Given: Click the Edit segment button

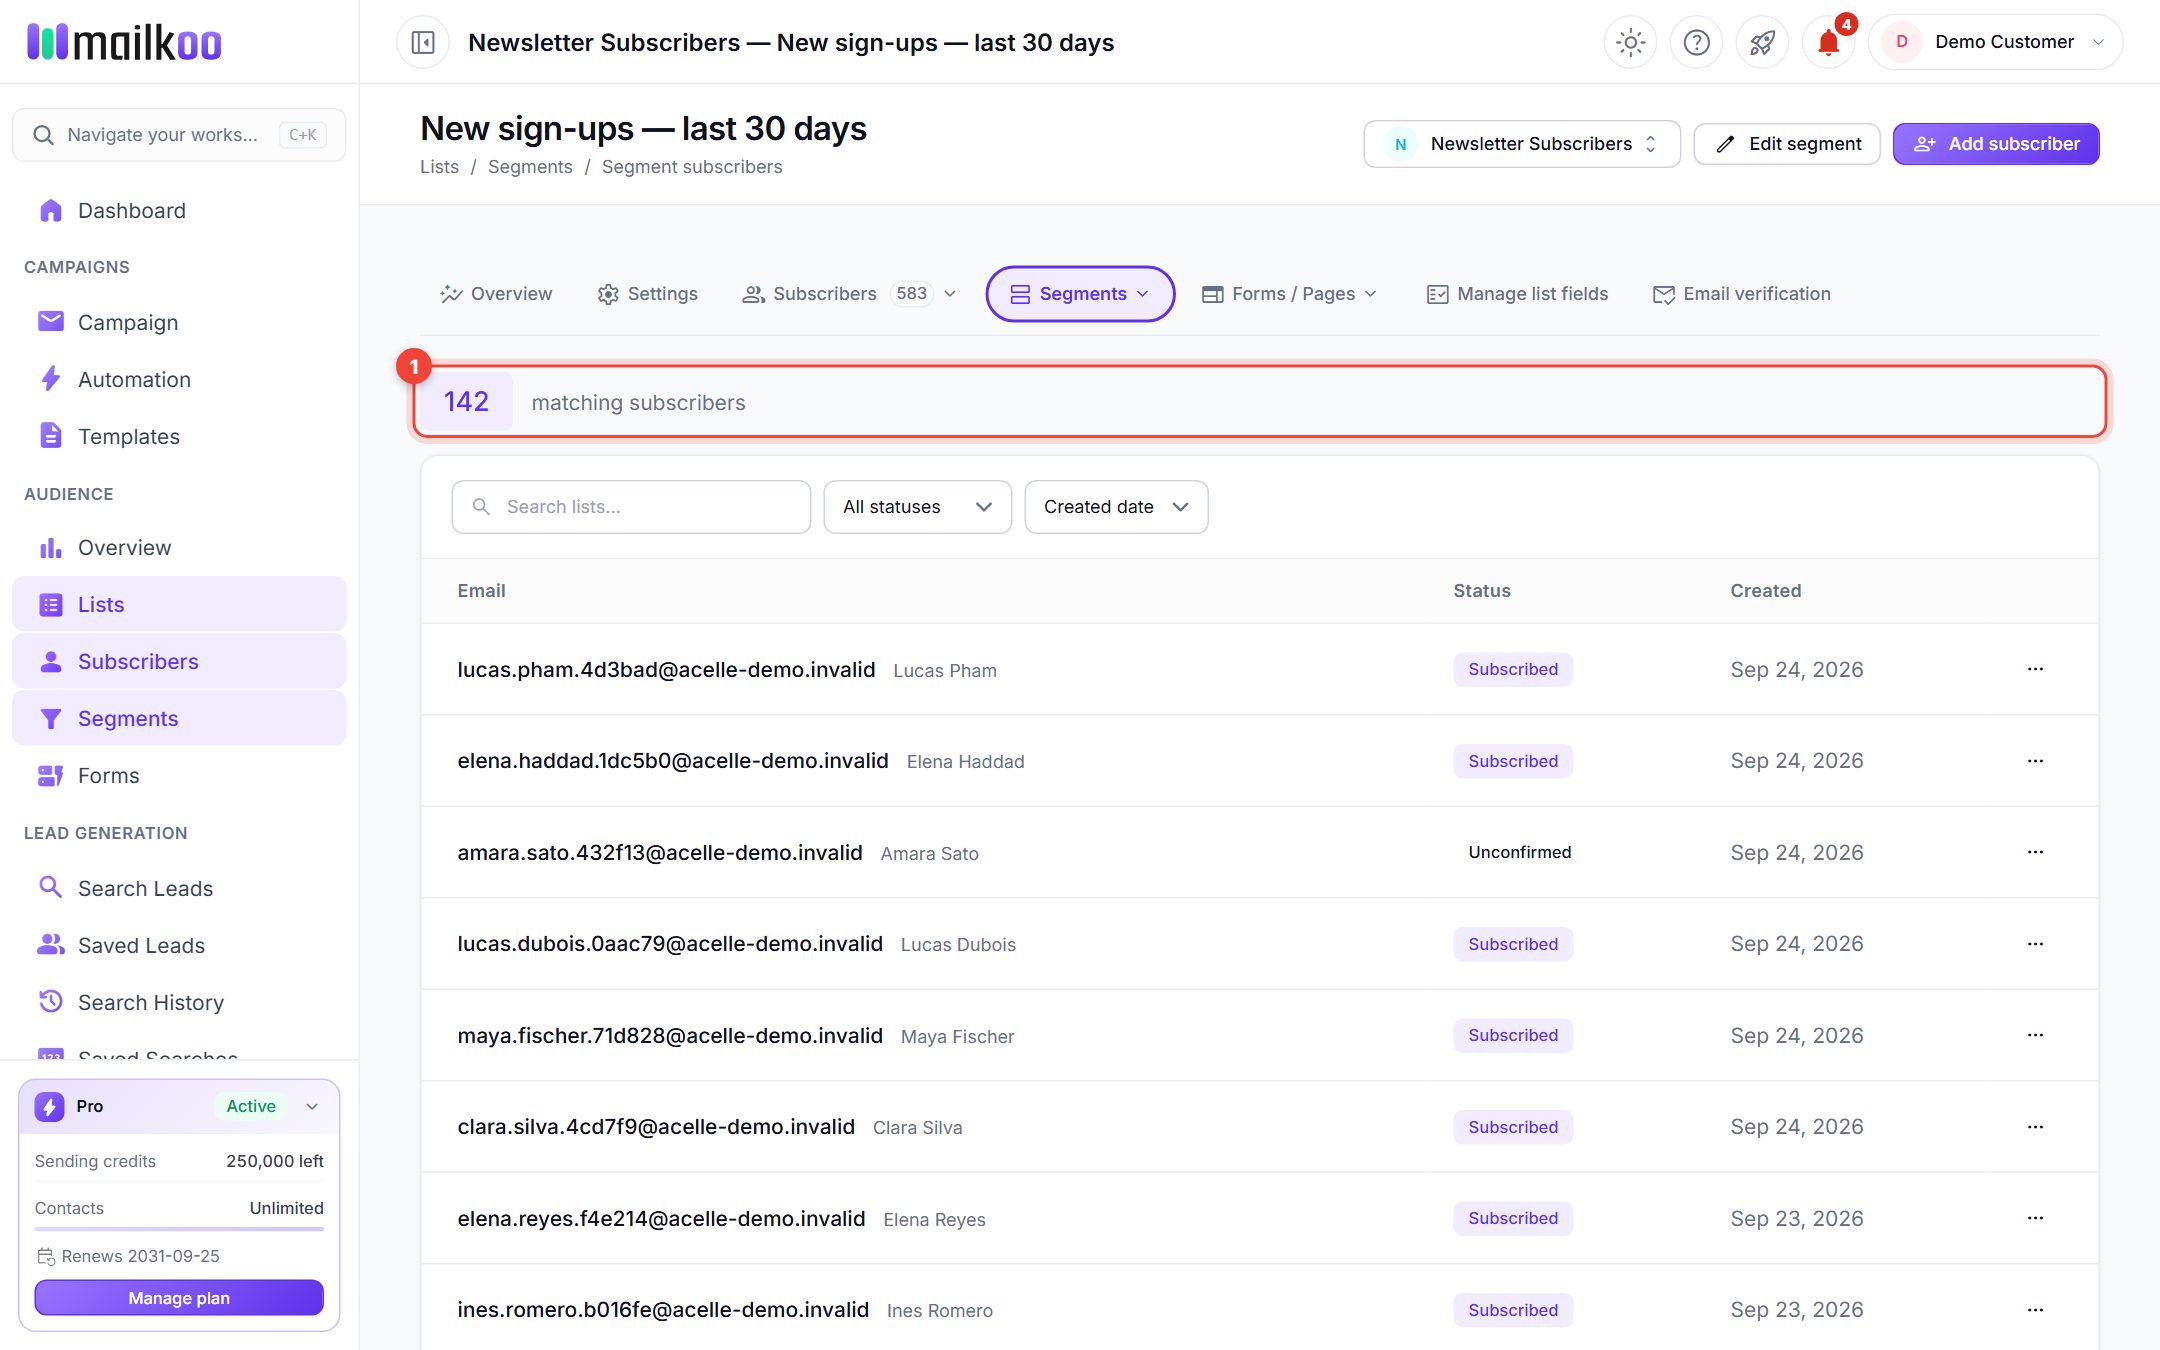Looking at the screenshot, I should pos(1787,144).
